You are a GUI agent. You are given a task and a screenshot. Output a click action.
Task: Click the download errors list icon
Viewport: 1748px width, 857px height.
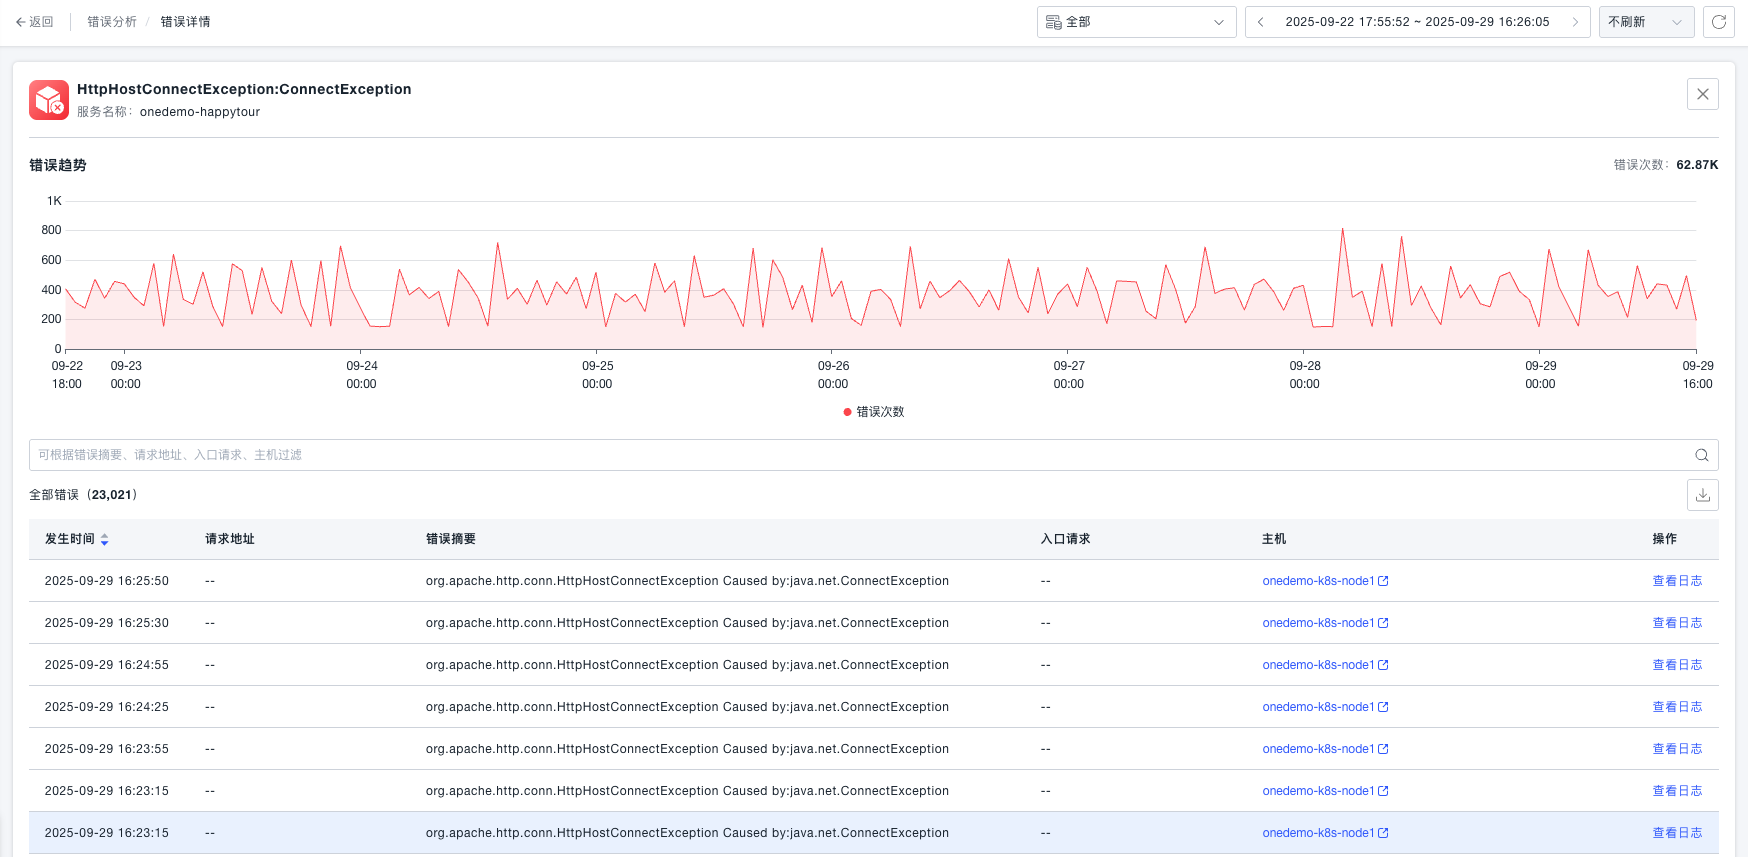click(1702, 495)
